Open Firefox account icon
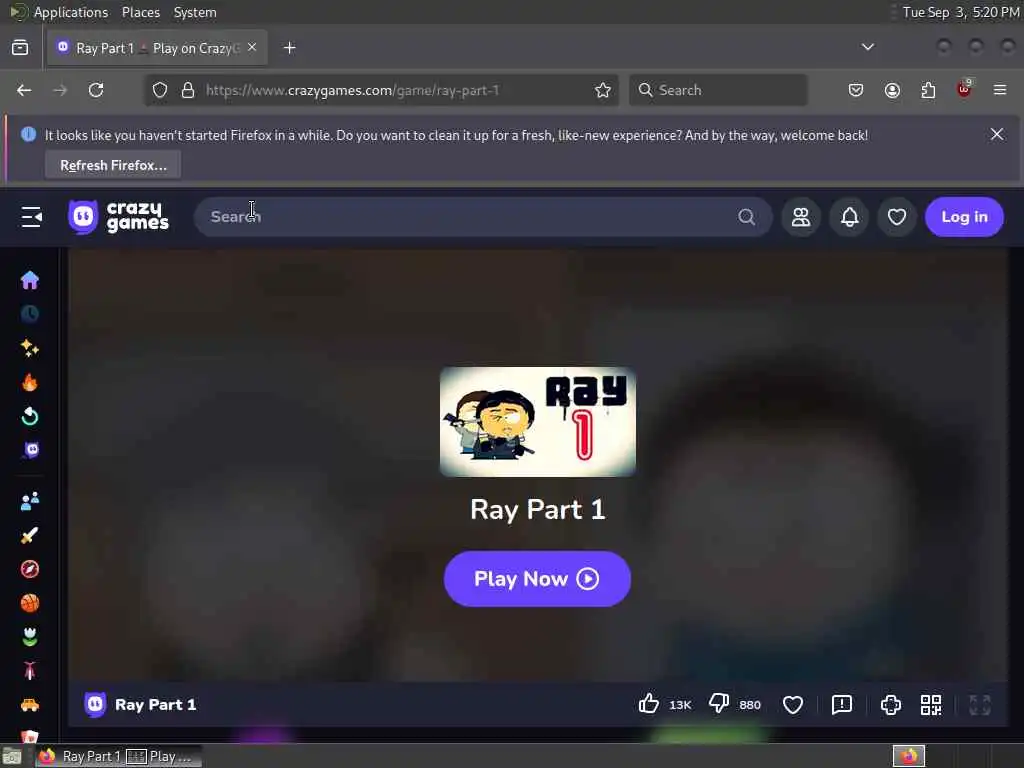 (892, 90)
